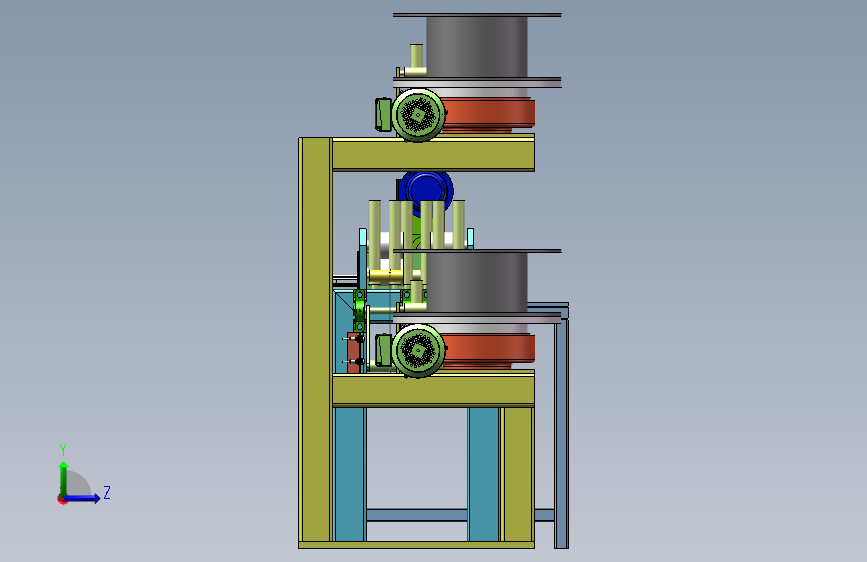
Task: Select the upper green motor fan cover
Action: click(419, 115)
